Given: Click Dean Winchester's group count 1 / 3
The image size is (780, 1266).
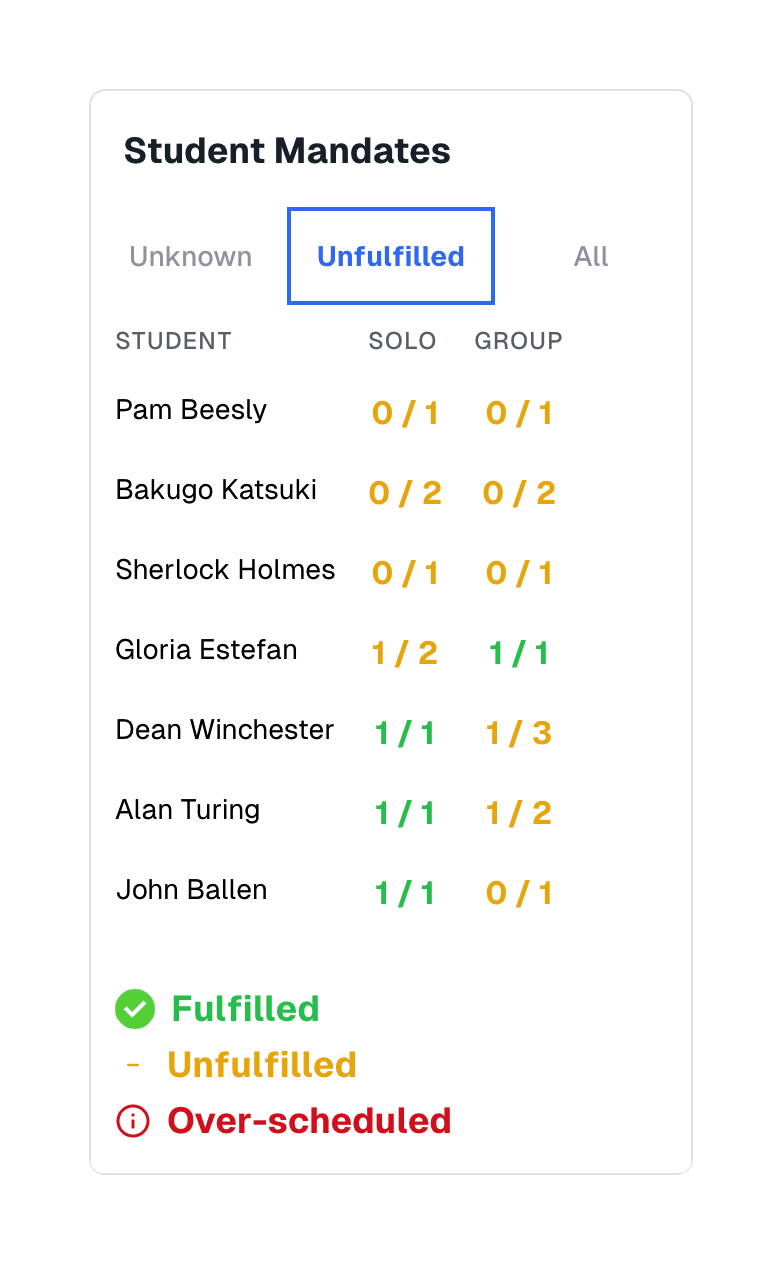Looking at the screenshot, I should coord(519,733).
